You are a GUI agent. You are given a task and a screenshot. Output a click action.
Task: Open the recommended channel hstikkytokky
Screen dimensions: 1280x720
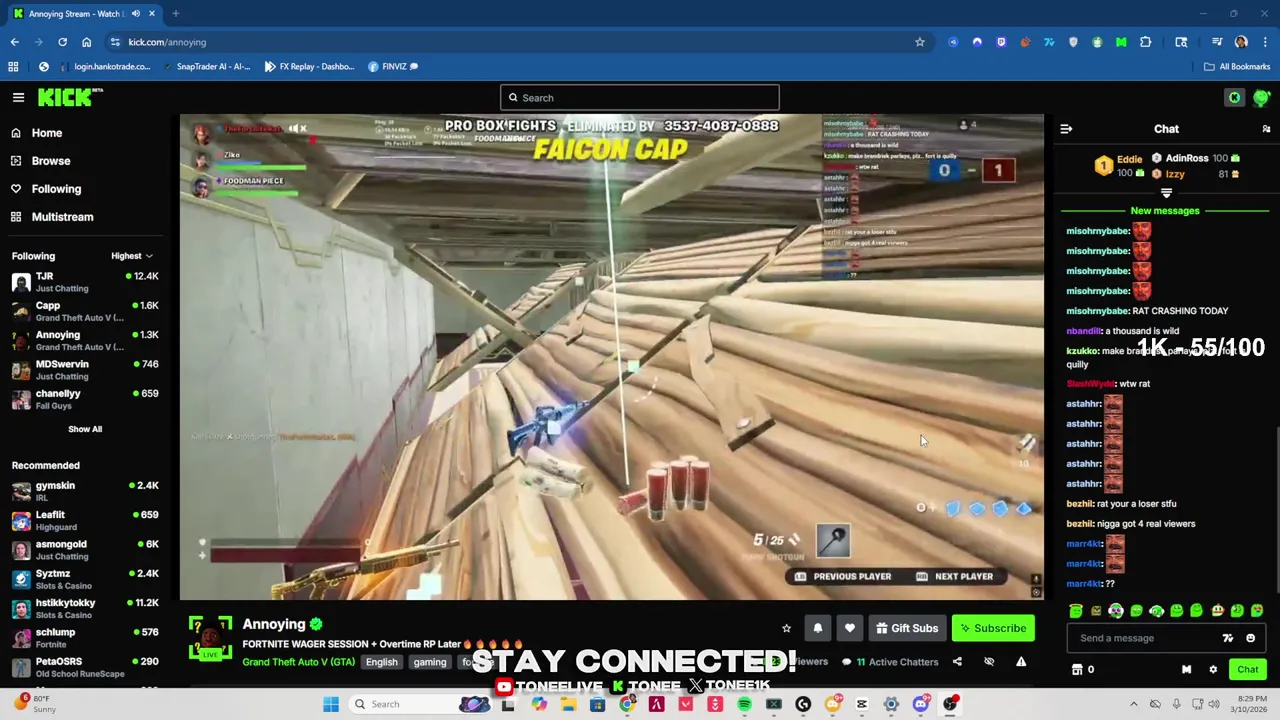pyautogui.click(x=85, y=608)
